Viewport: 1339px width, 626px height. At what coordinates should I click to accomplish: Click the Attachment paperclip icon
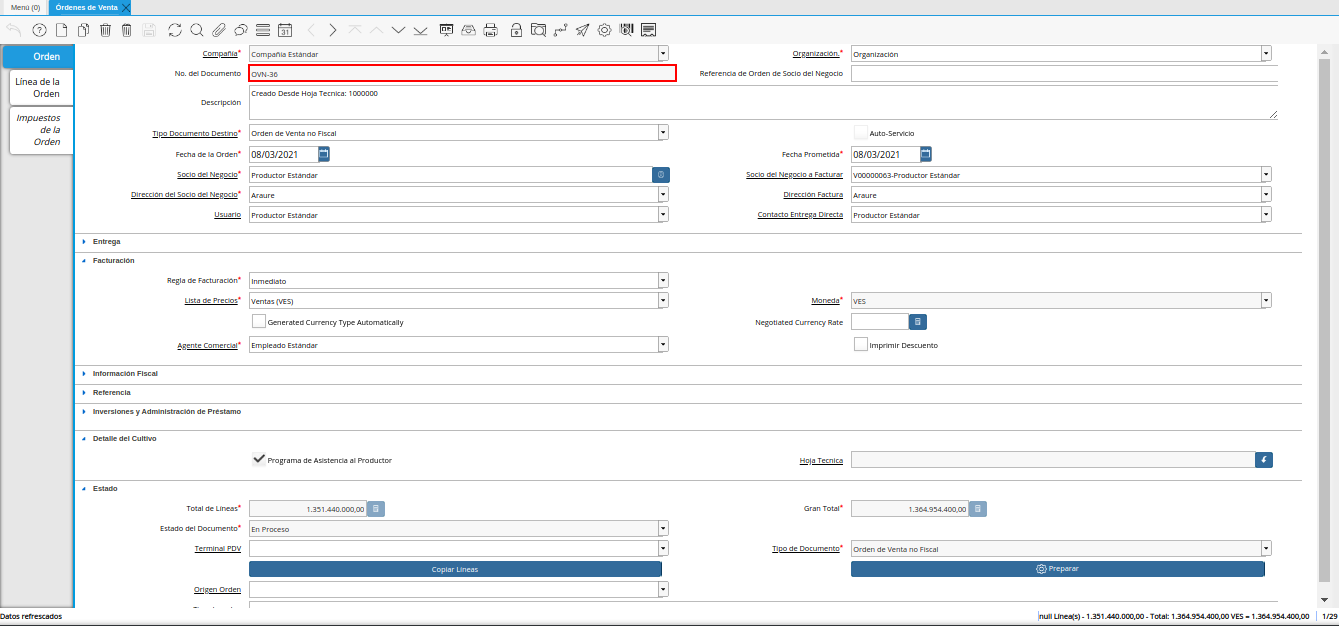pyautogui.click(x=218, y=30)
